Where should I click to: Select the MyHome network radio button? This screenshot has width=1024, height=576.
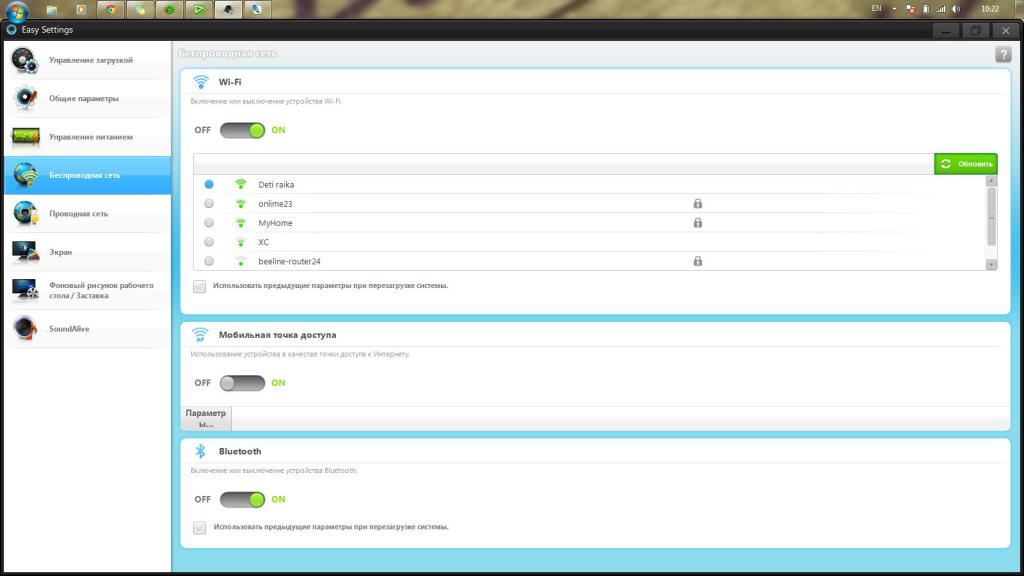click(209, 223)
